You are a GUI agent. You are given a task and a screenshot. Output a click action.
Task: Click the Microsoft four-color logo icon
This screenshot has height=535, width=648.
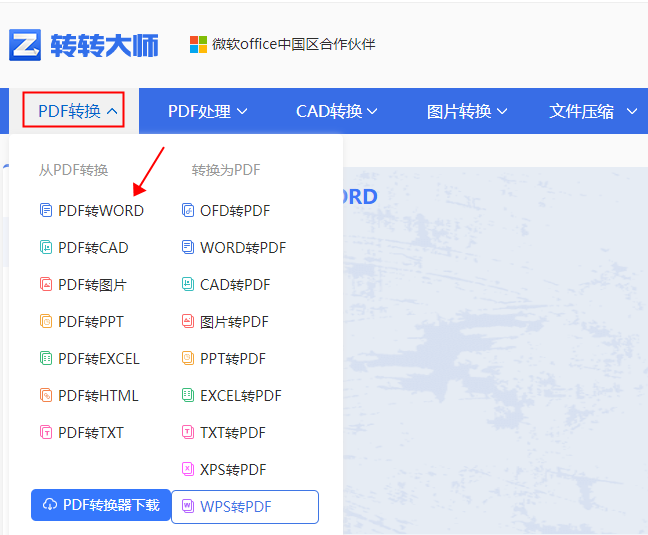(198, 44)
